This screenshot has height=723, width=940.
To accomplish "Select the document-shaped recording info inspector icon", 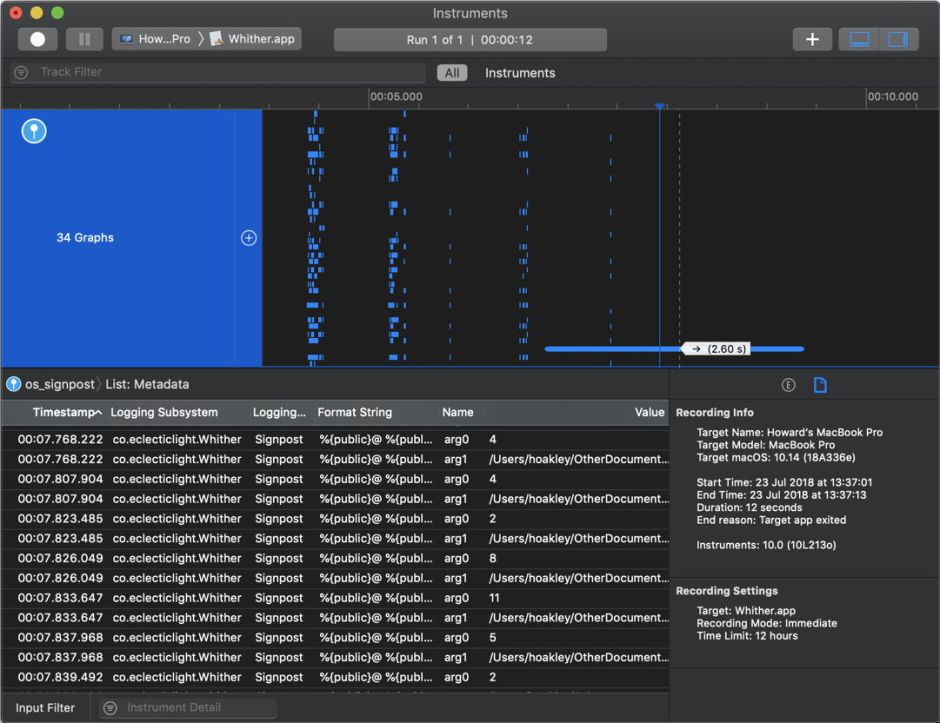I will [x=820, y=385].
